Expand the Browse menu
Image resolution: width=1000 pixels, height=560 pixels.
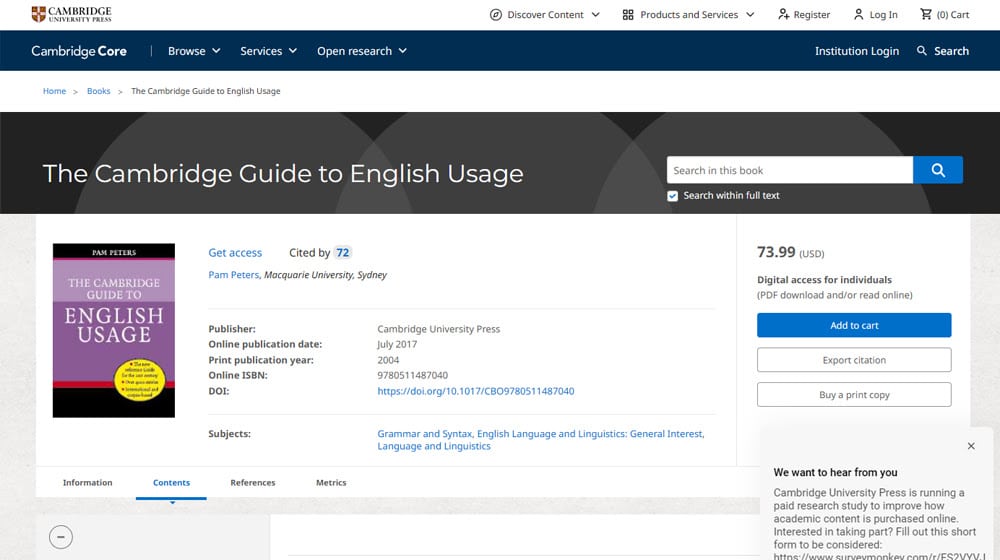[194, 51]
